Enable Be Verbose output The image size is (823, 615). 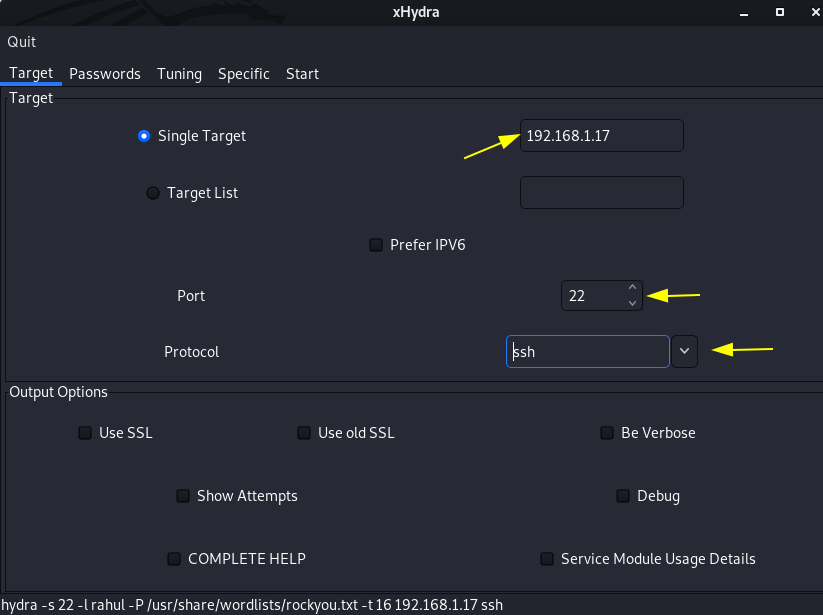pyautogui.click(x=607, y=433)
